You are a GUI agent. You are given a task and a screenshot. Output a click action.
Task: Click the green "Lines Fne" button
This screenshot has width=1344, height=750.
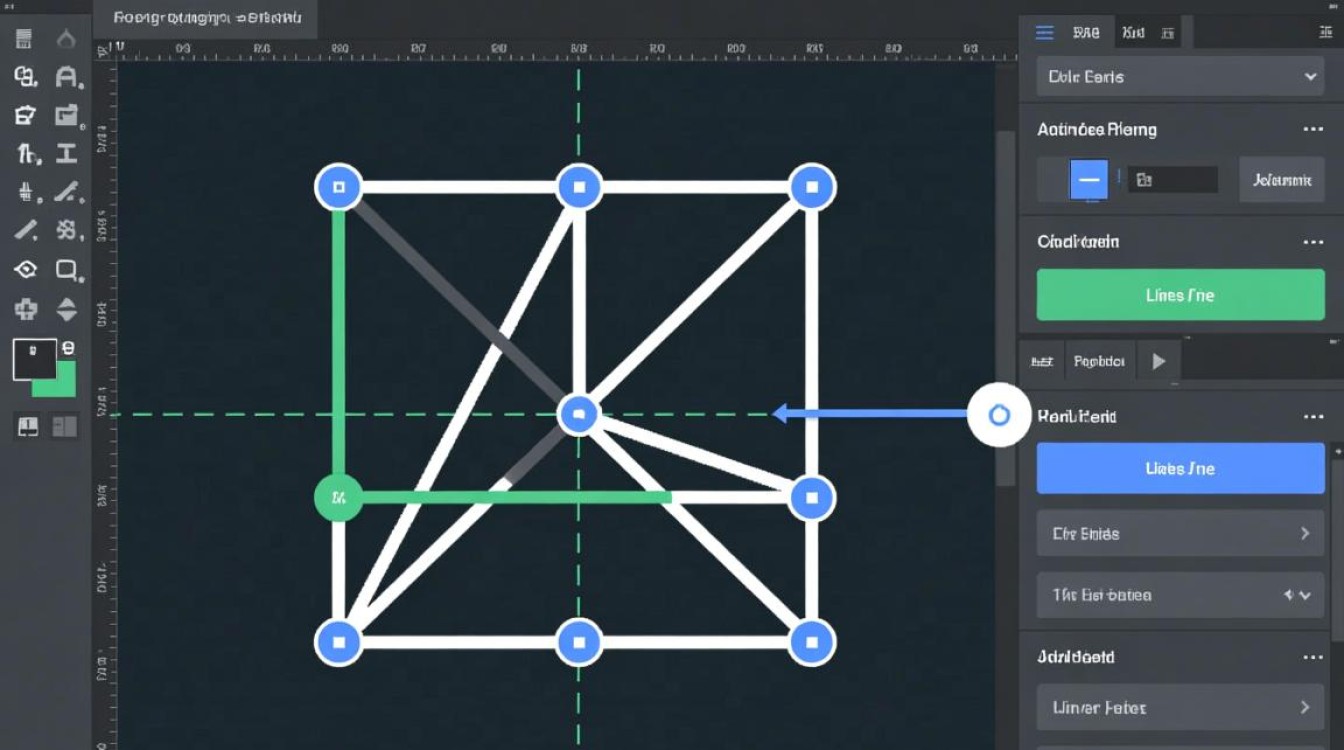coord(1180,295)
